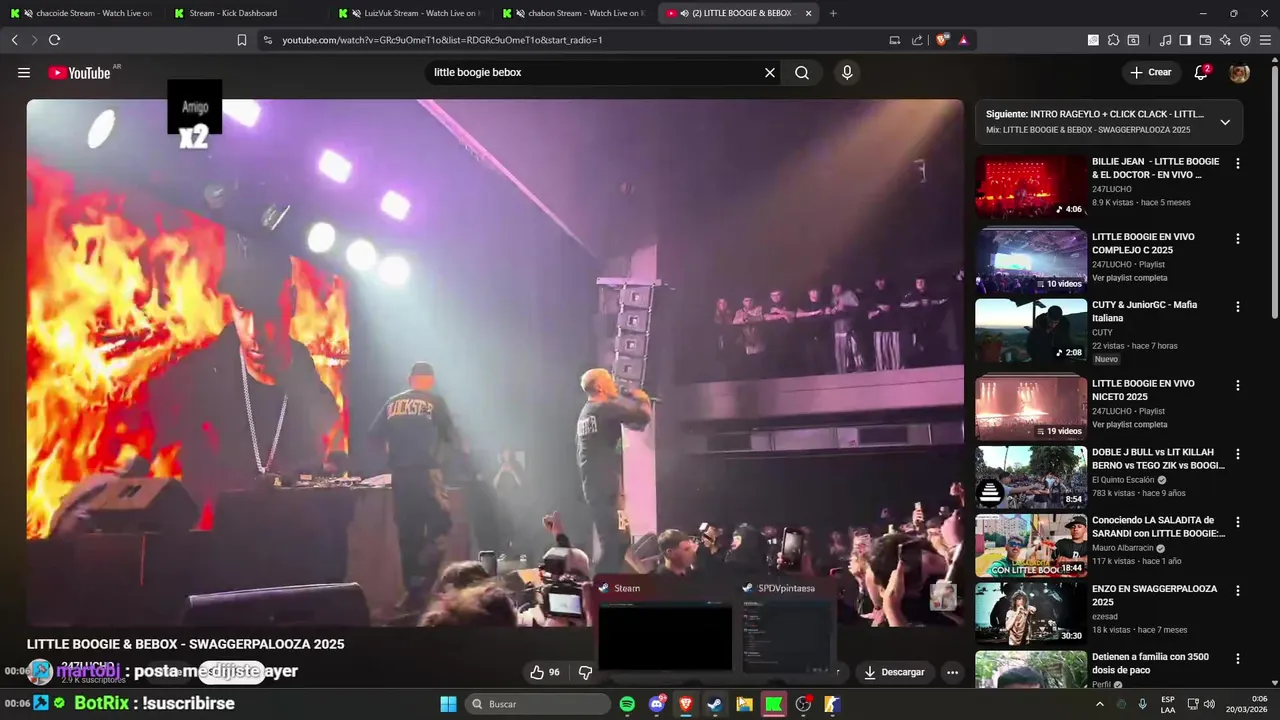This screenshot has width=1280, height=720.
Task: Open YouTube notifications bell
Action: [x=1202, y=73]
